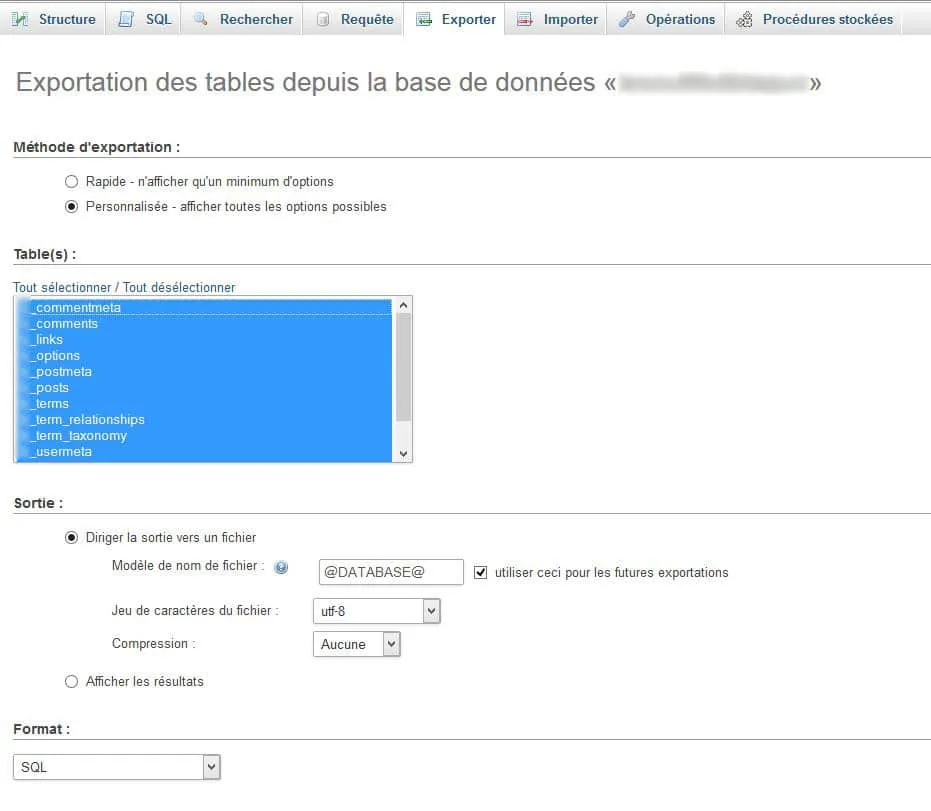Click the Opérations wrench icon
The height and width of the screenshot is (811, 931).
point(626,20)
